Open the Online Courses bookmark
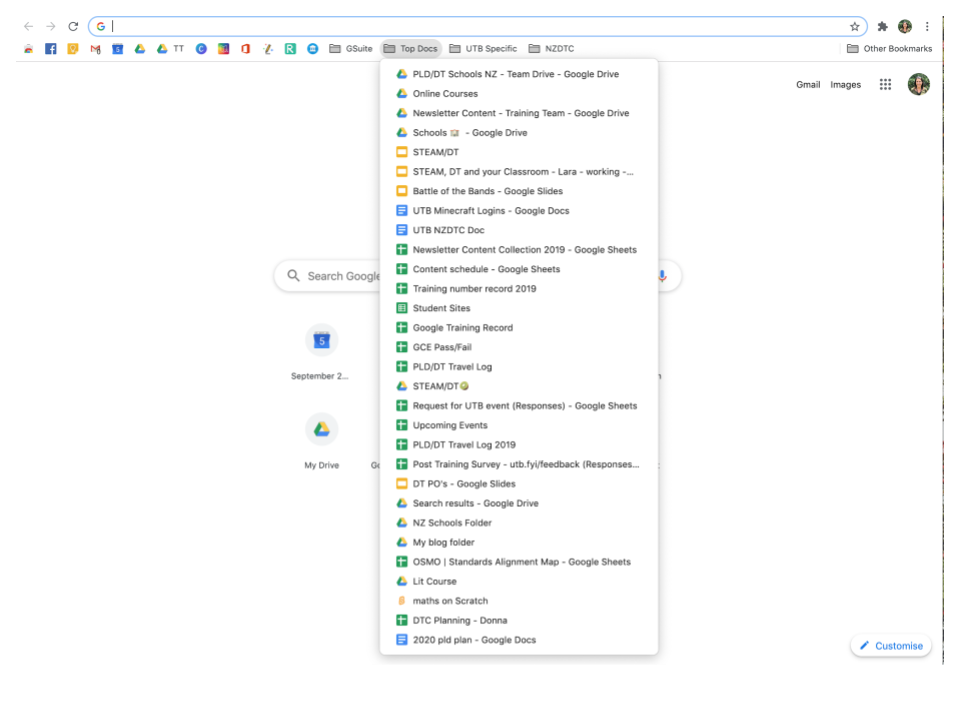This screenshot has width=960, height=720. click(x=519, y=94)
